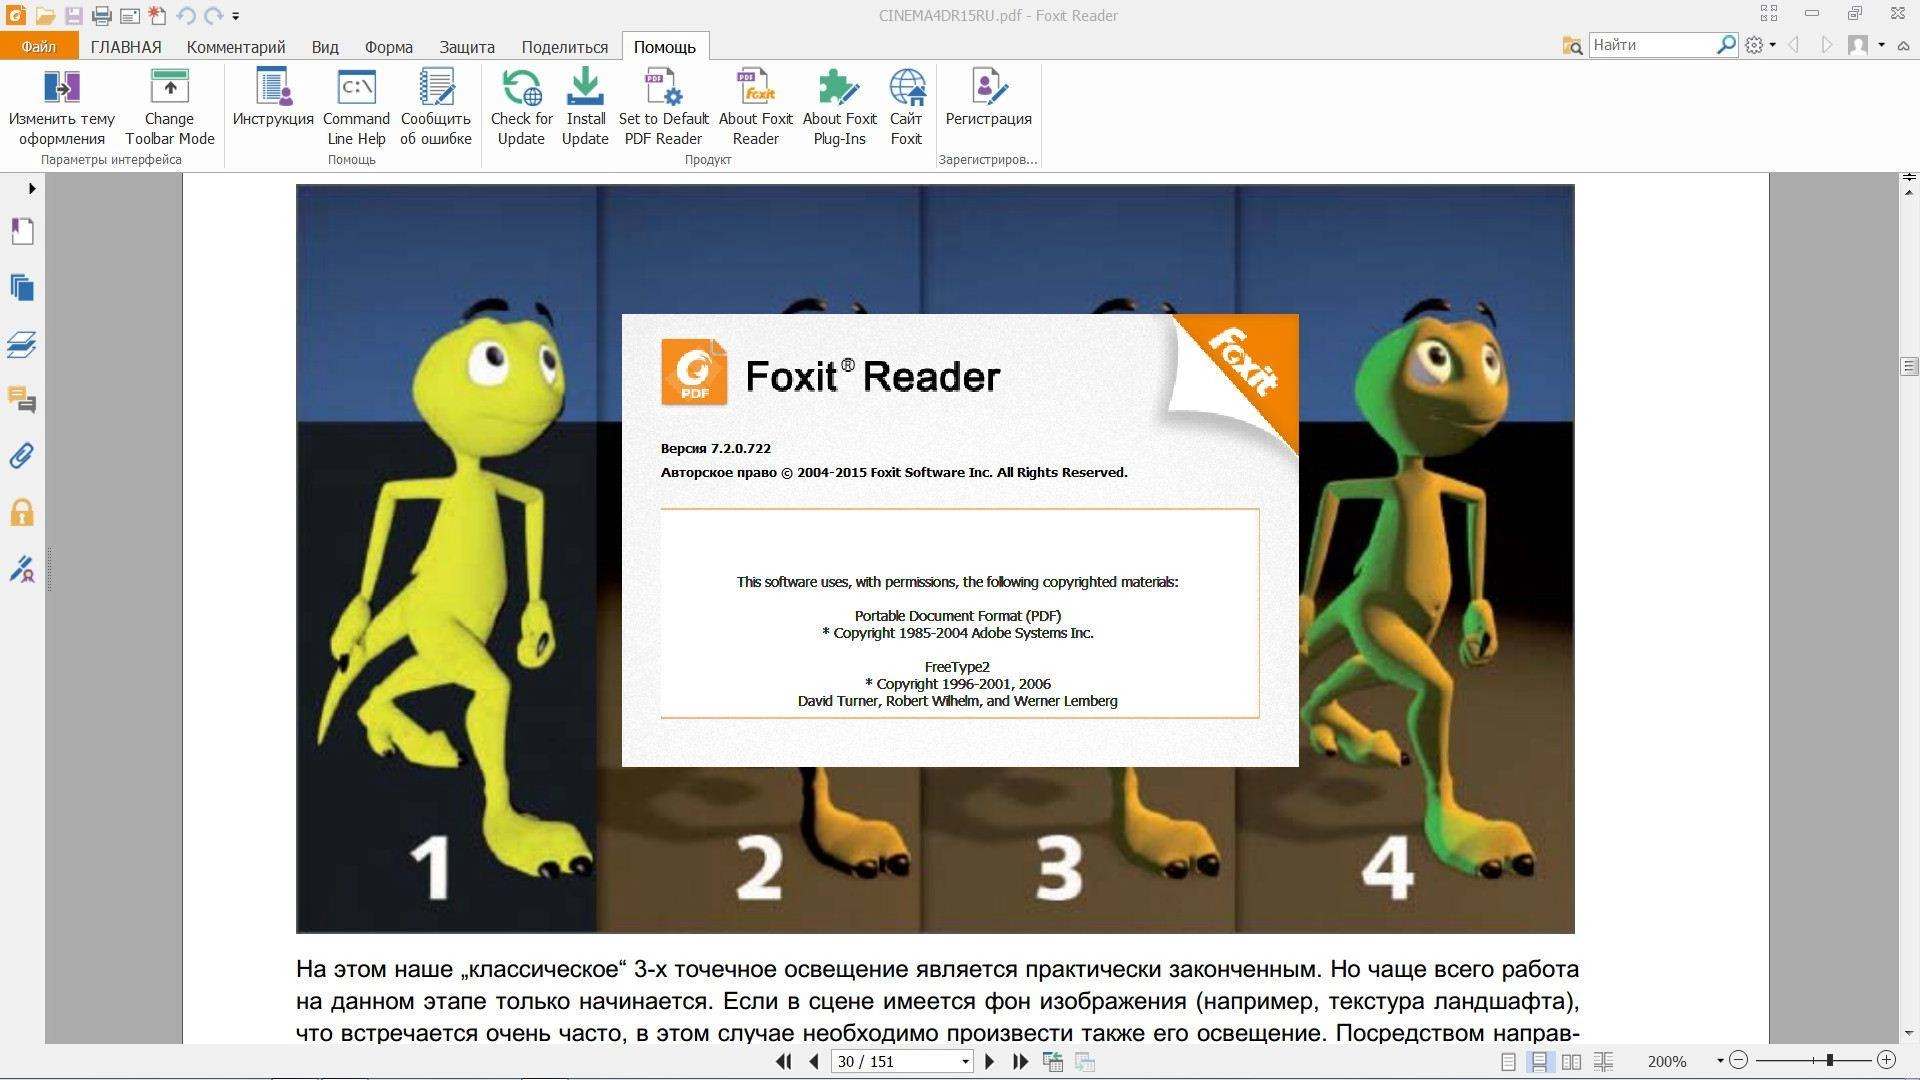1920x1080 pixels.
Task: Go to the next page
Action: click(990, 1062)
